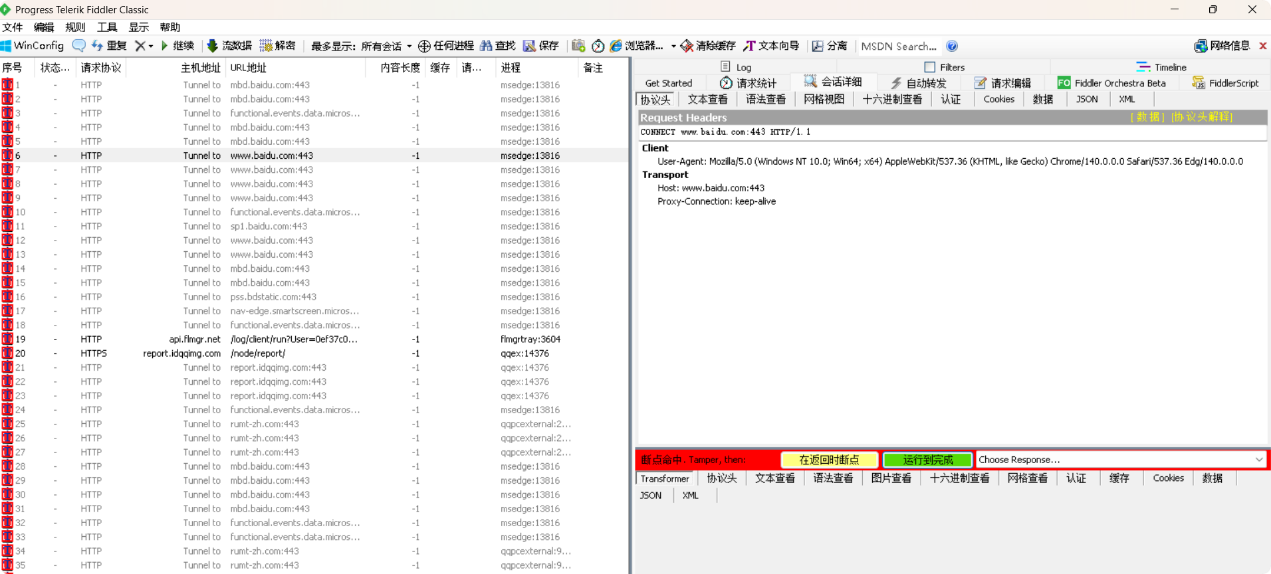
Task: Open WinConfig from the toolbar
Action: tap(32, 46)
